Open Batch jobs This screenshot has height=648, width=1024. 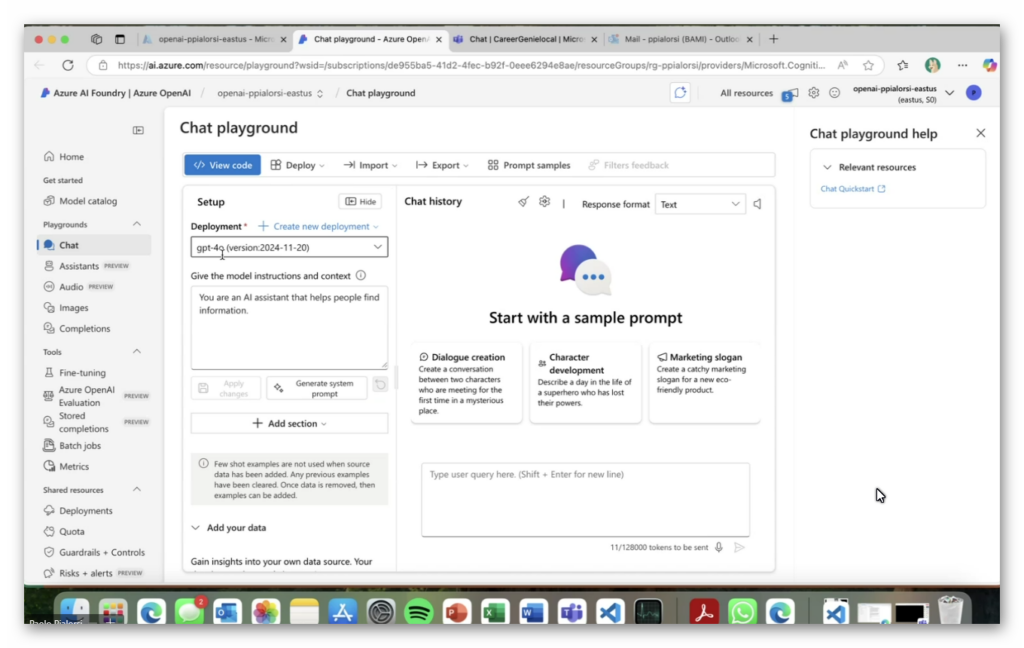point(72,446)
